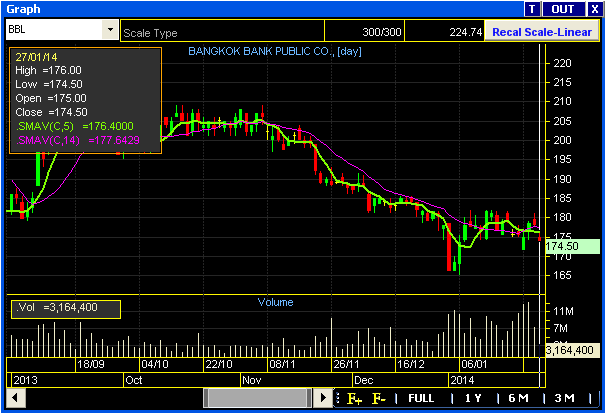Click the 185 price axis label
This screenshot has width=606, height=414.
pos(562,198)
